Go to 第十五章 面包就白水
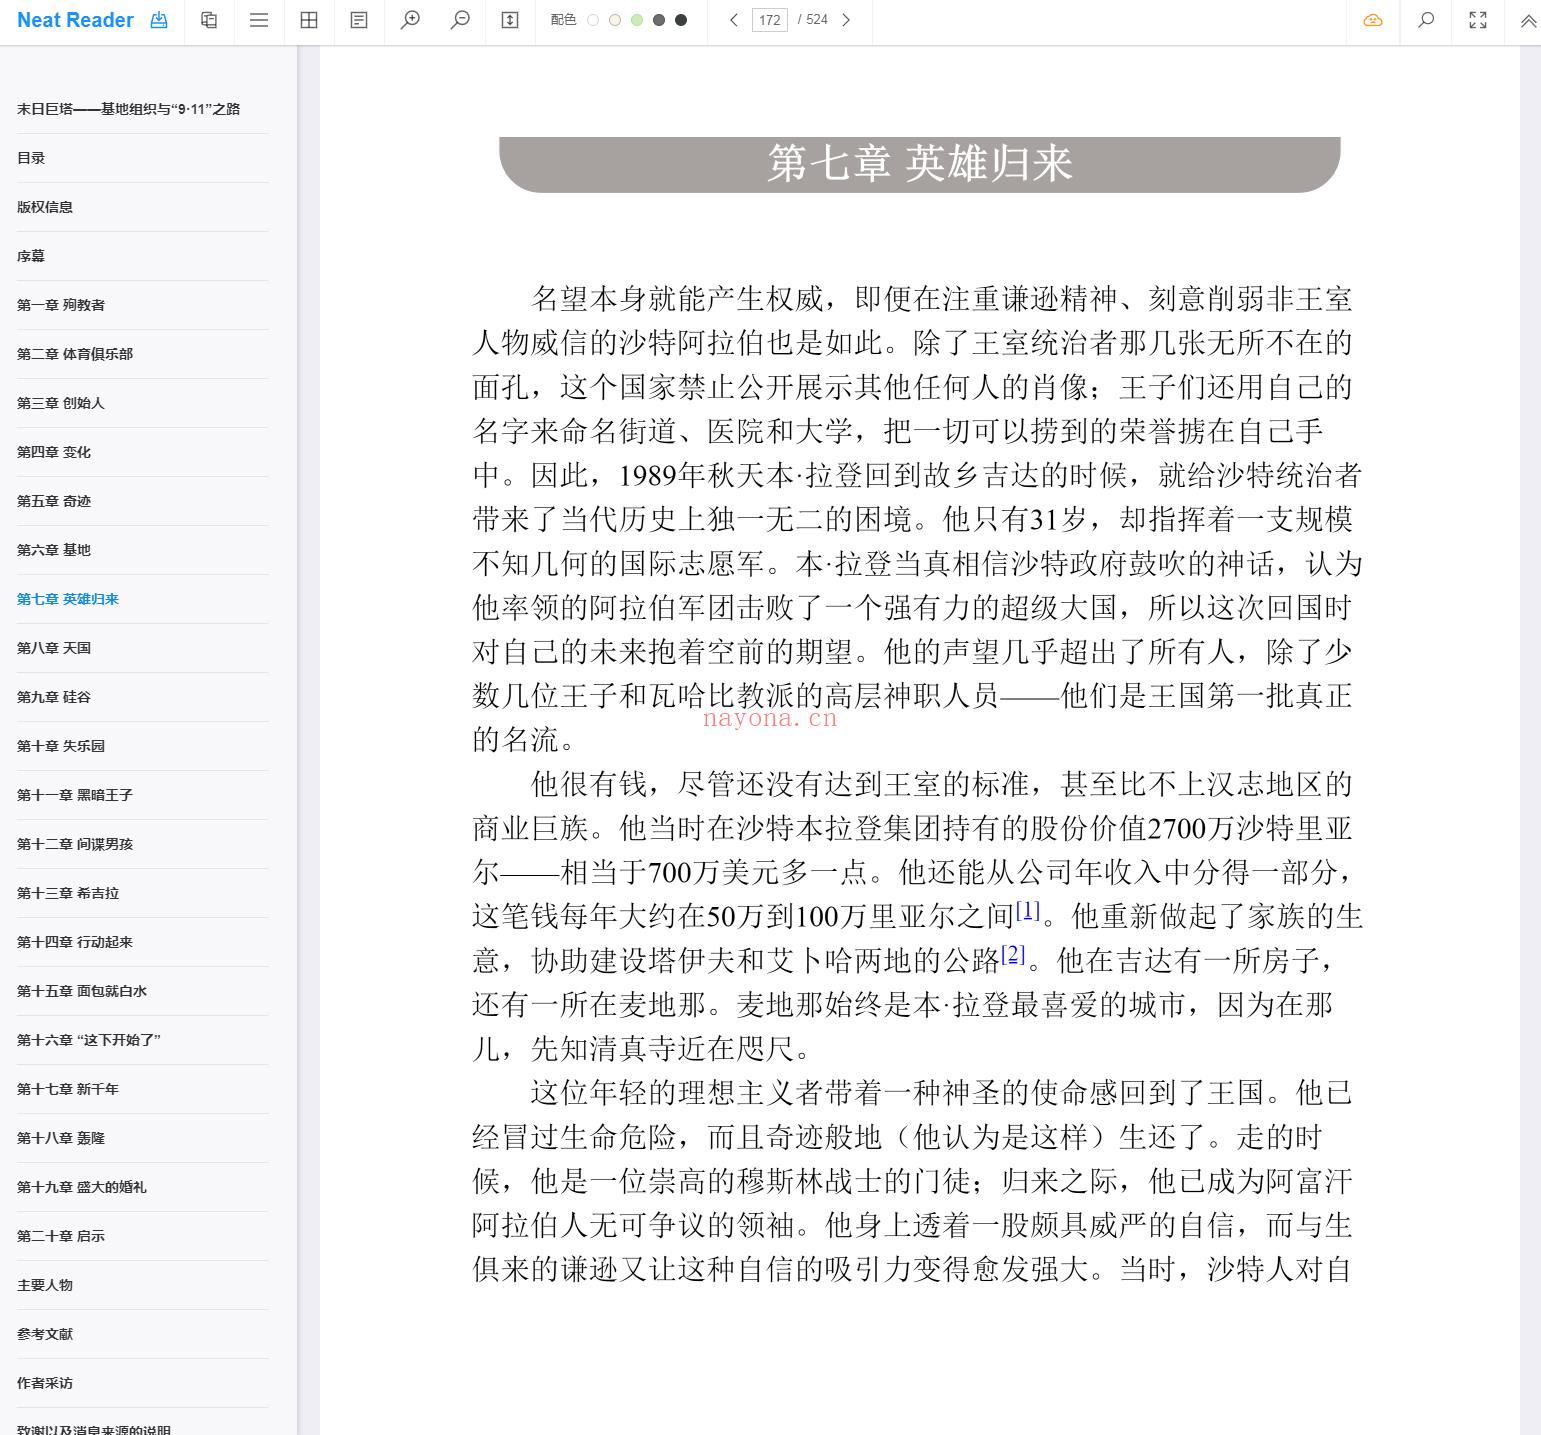Viewport: 1541px width, 1435px height. [82, 991]
